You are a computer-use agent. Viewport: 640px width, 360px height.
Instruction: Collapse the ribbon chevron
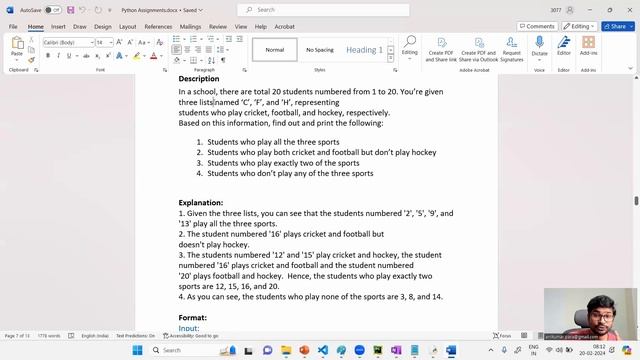coord(630,69)
